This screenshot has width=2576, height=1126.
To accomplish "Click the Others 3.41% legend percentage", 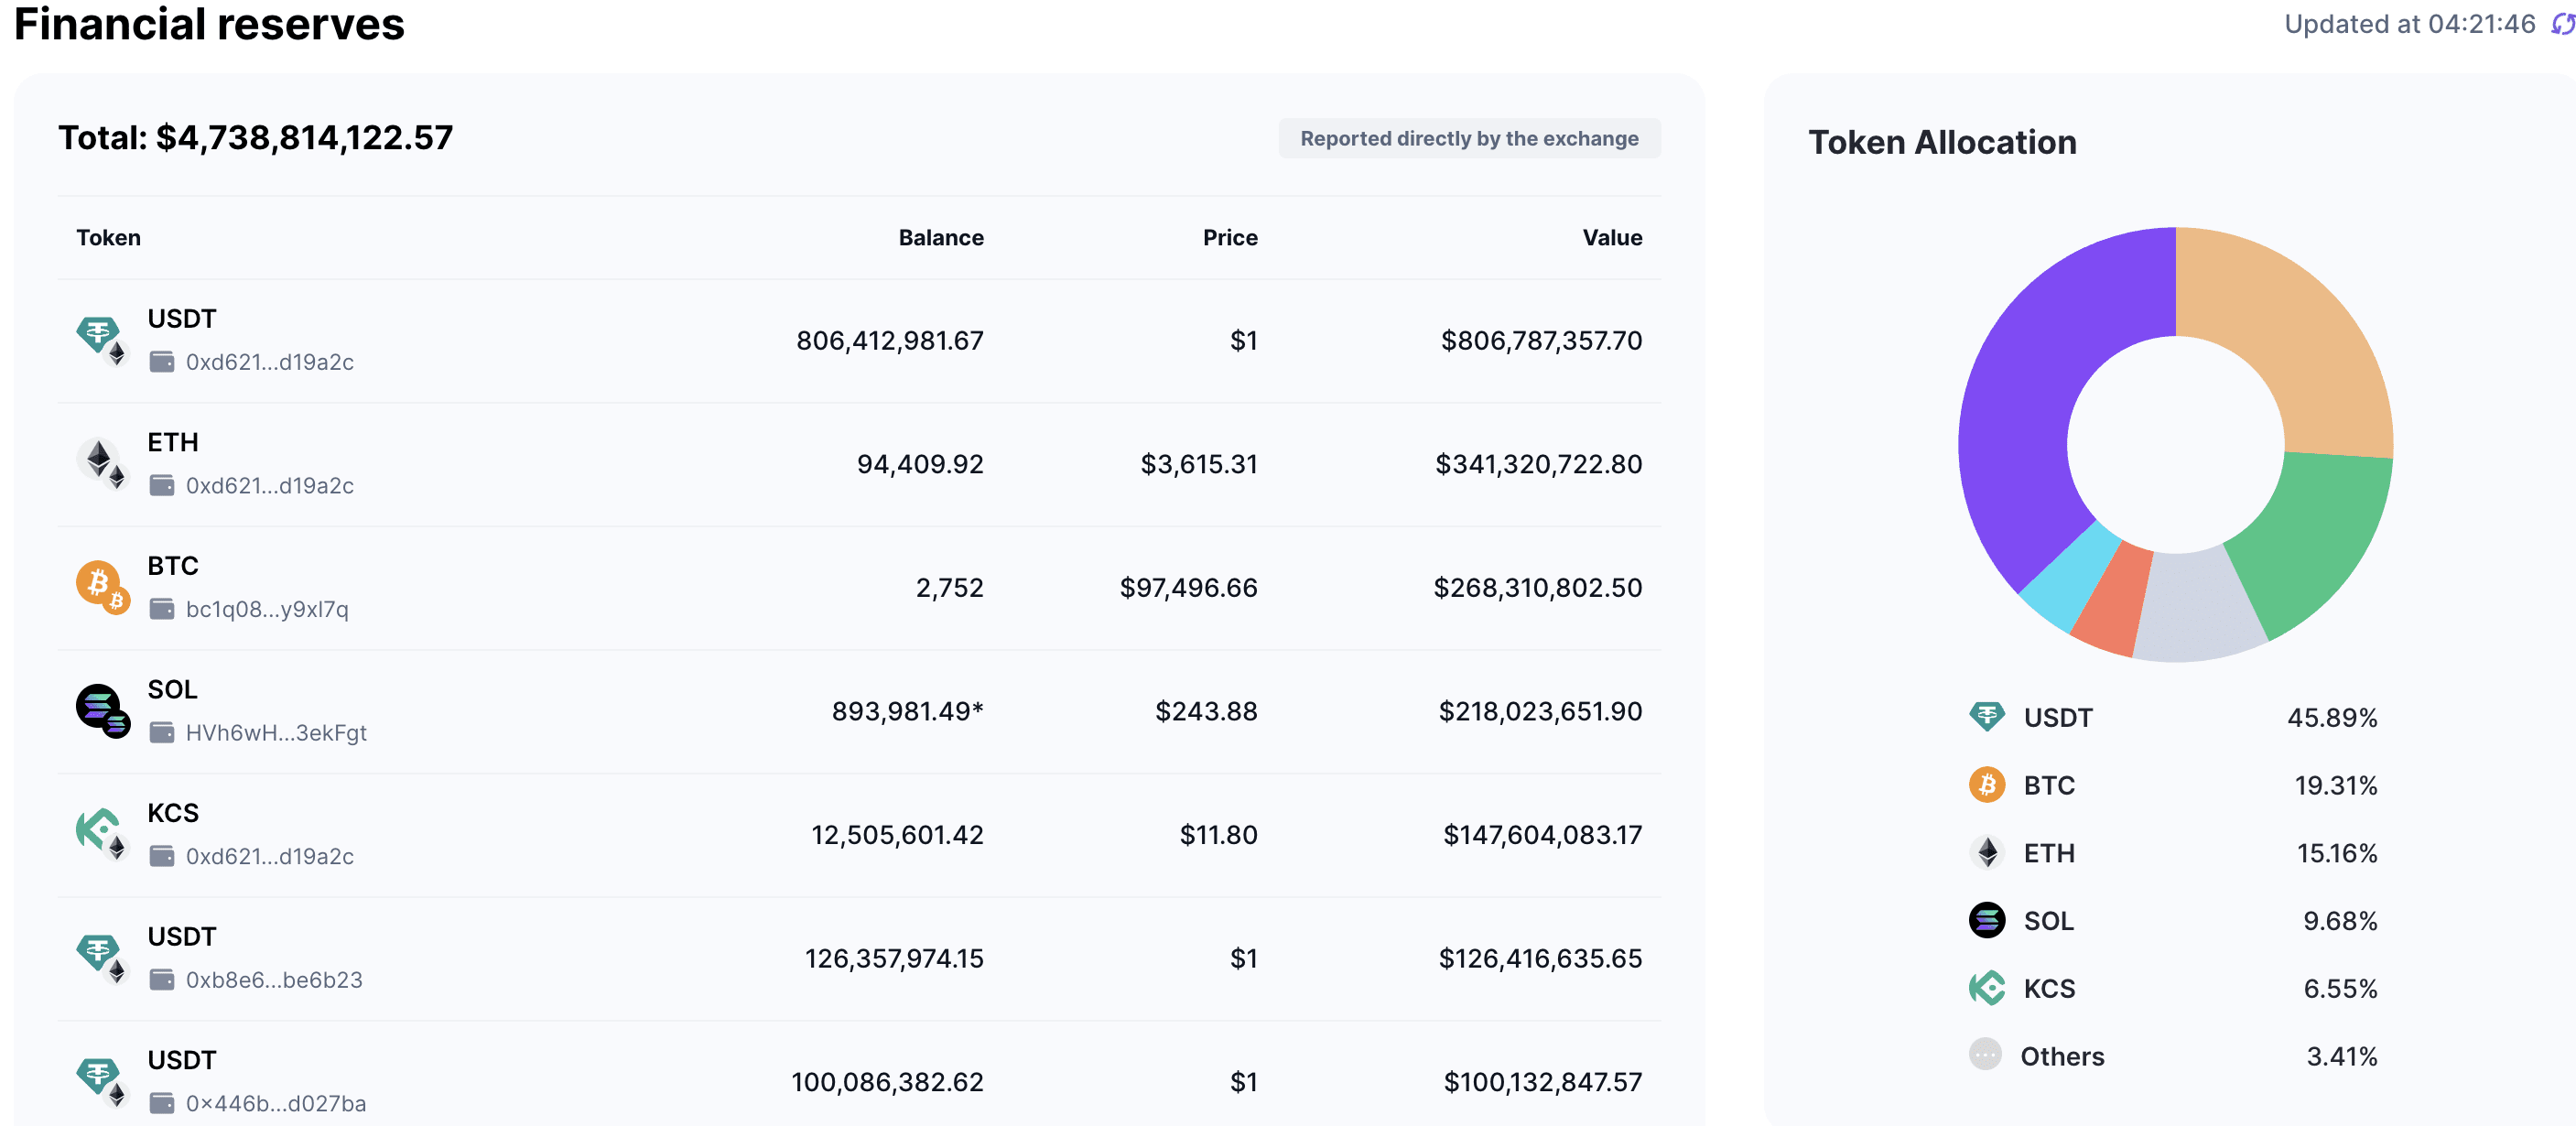I will [x=2342, y=1057].
